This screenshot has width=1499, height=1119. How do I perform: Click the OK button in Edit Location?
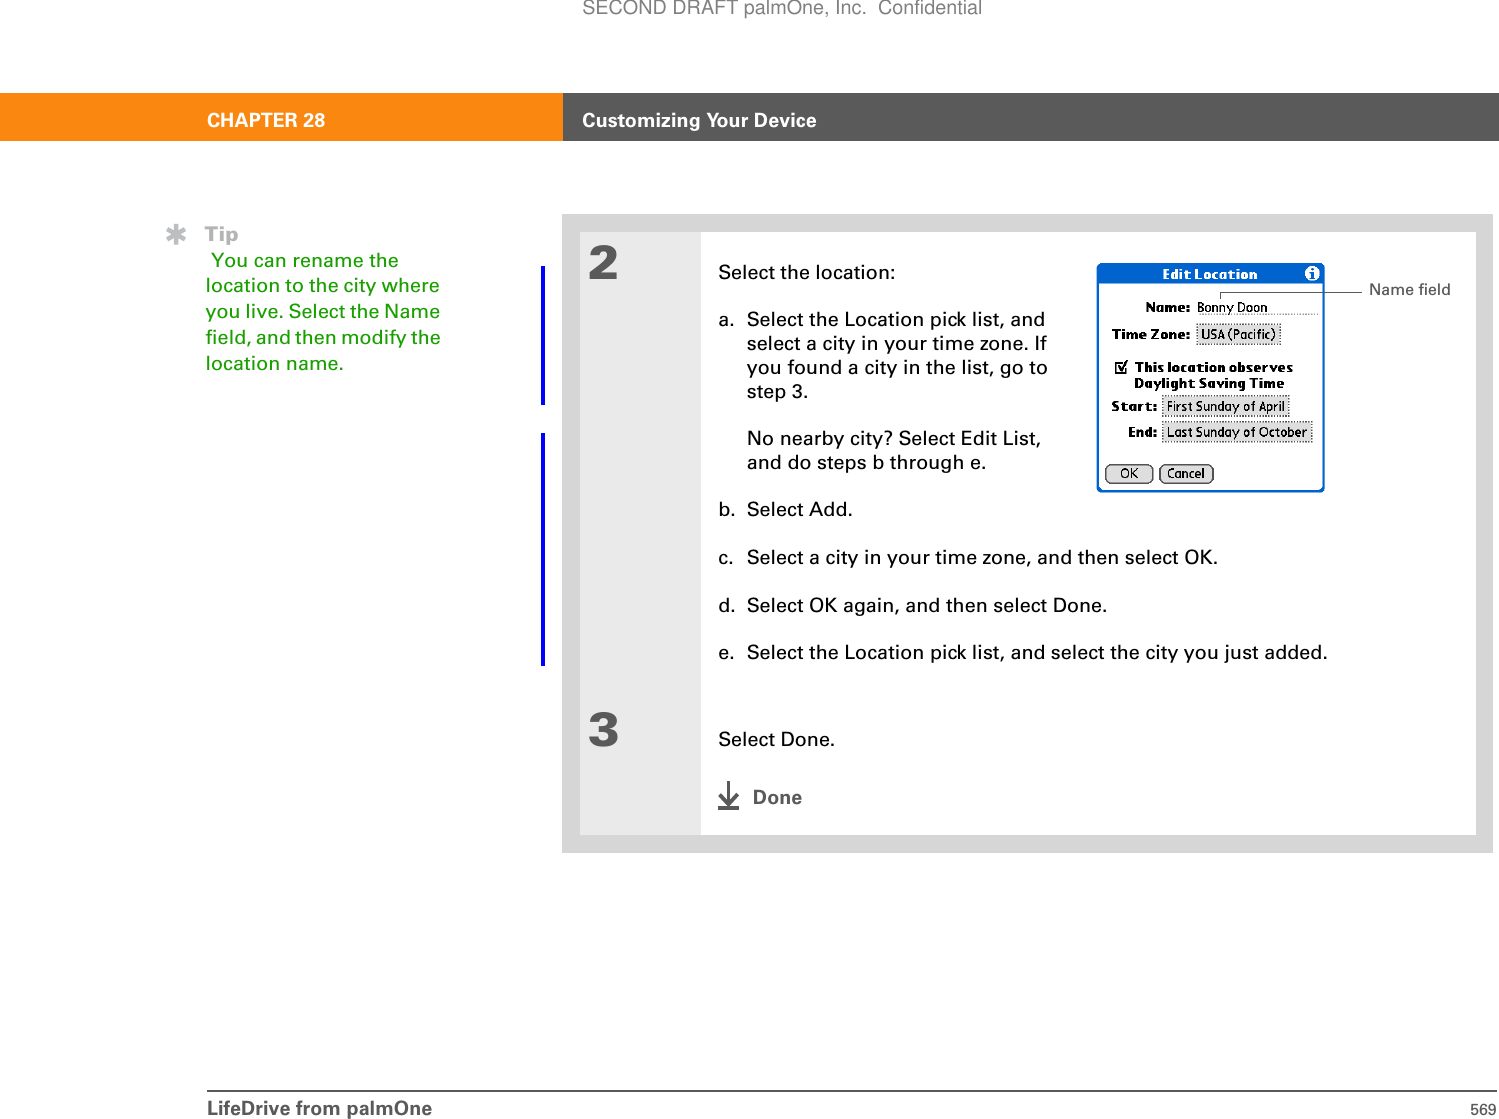(1129, 474)
